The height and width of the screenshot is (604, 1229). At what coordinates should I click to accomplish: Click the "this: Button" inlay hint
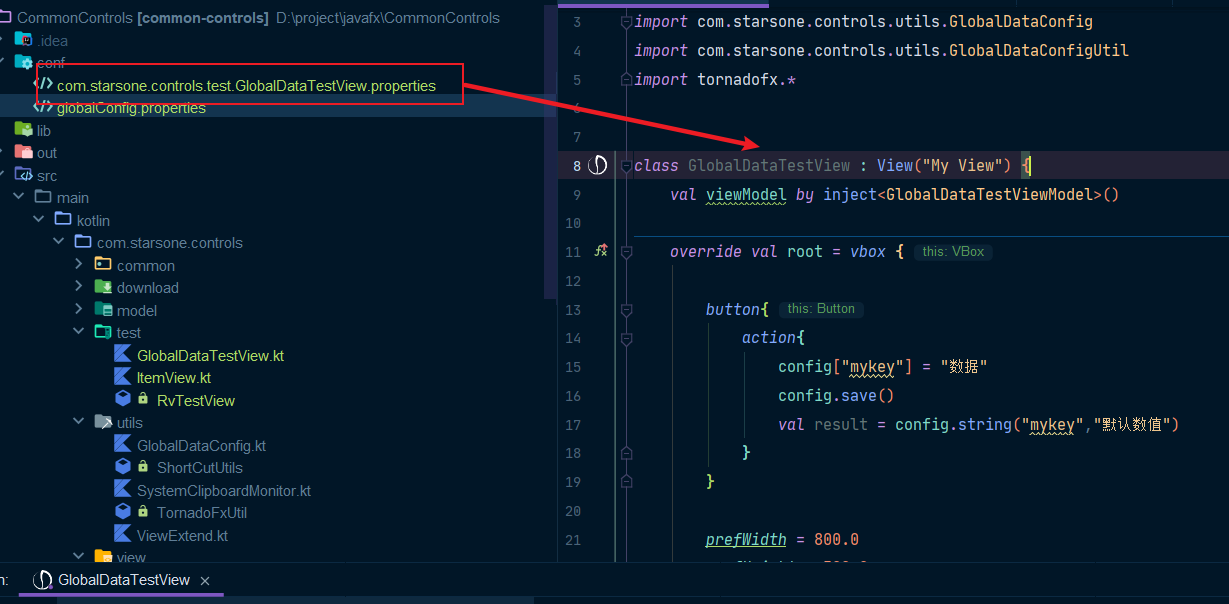[x=821, y=309]
